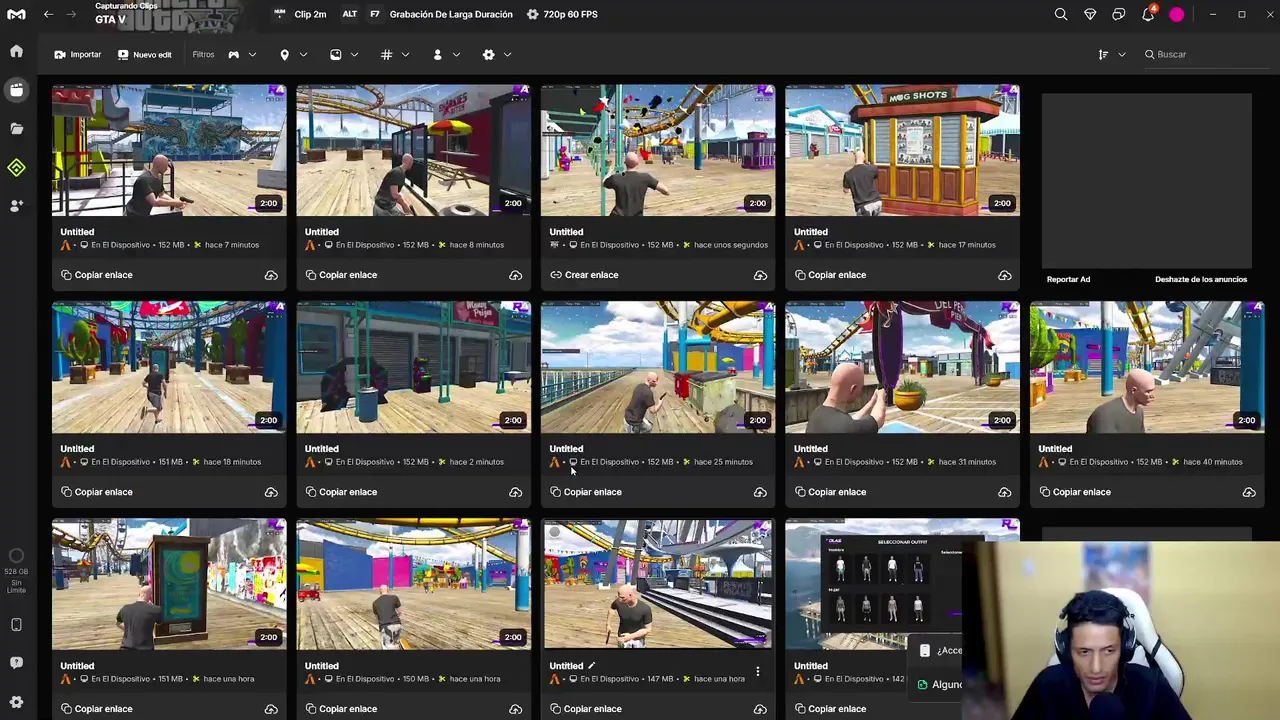Viewport: 1280px width, 720px height.
Task: Click the Nuevo edit button
Action: [x=145, y=54]
